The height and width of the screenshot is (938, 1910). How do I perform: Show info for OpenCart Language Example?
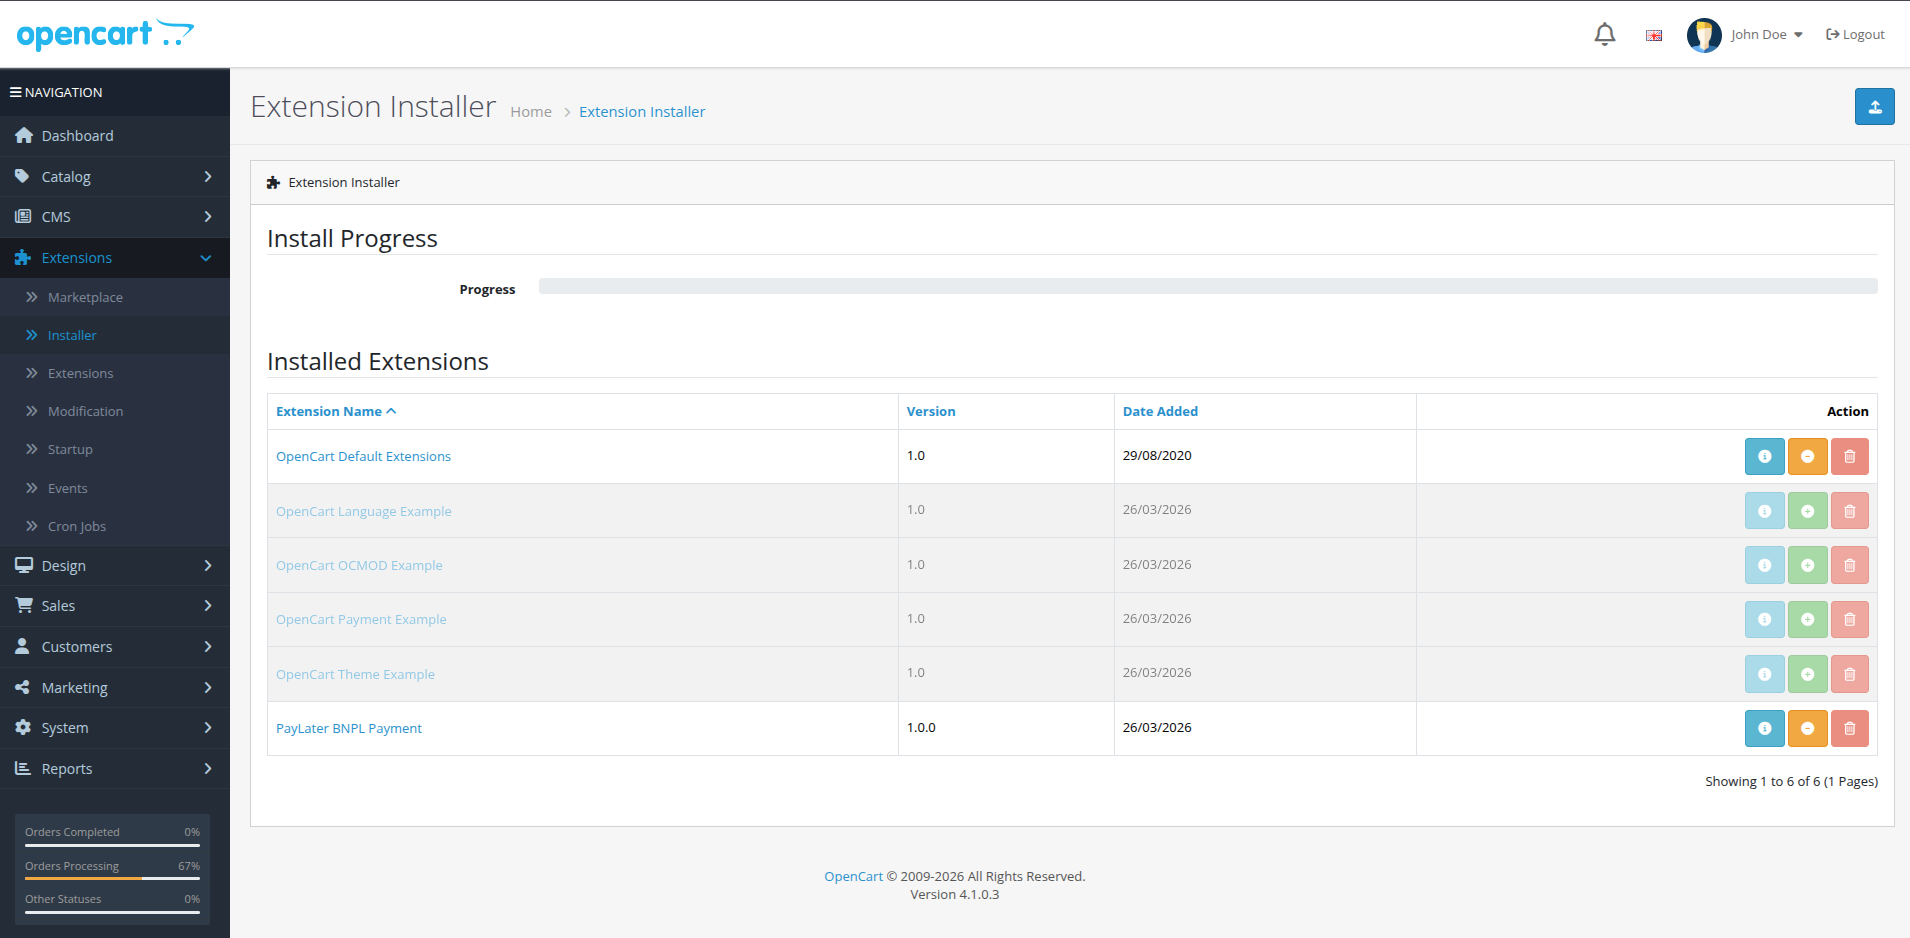pos(1765,511)
